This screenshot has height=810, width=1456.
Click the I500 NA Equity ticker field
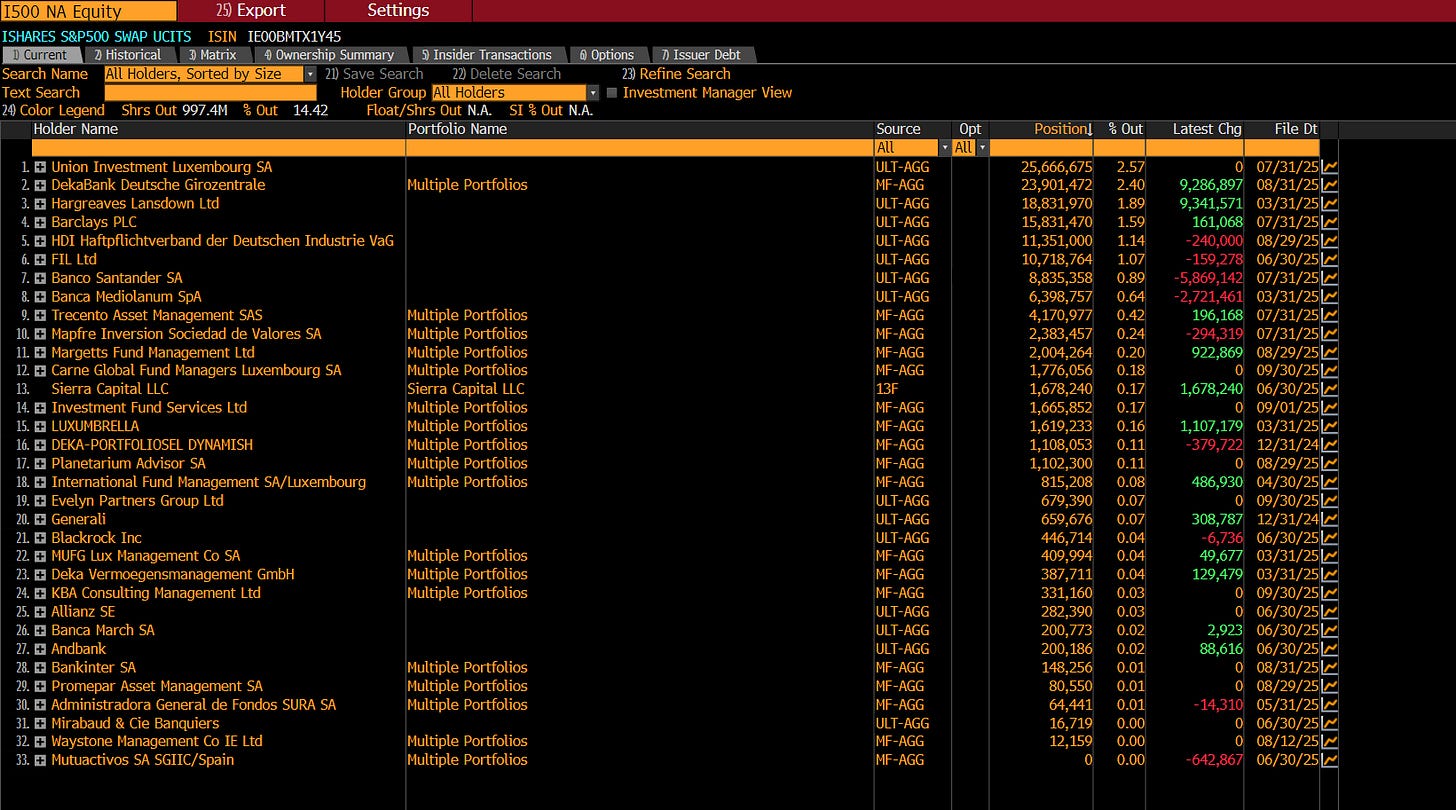(x=88, y=11)
